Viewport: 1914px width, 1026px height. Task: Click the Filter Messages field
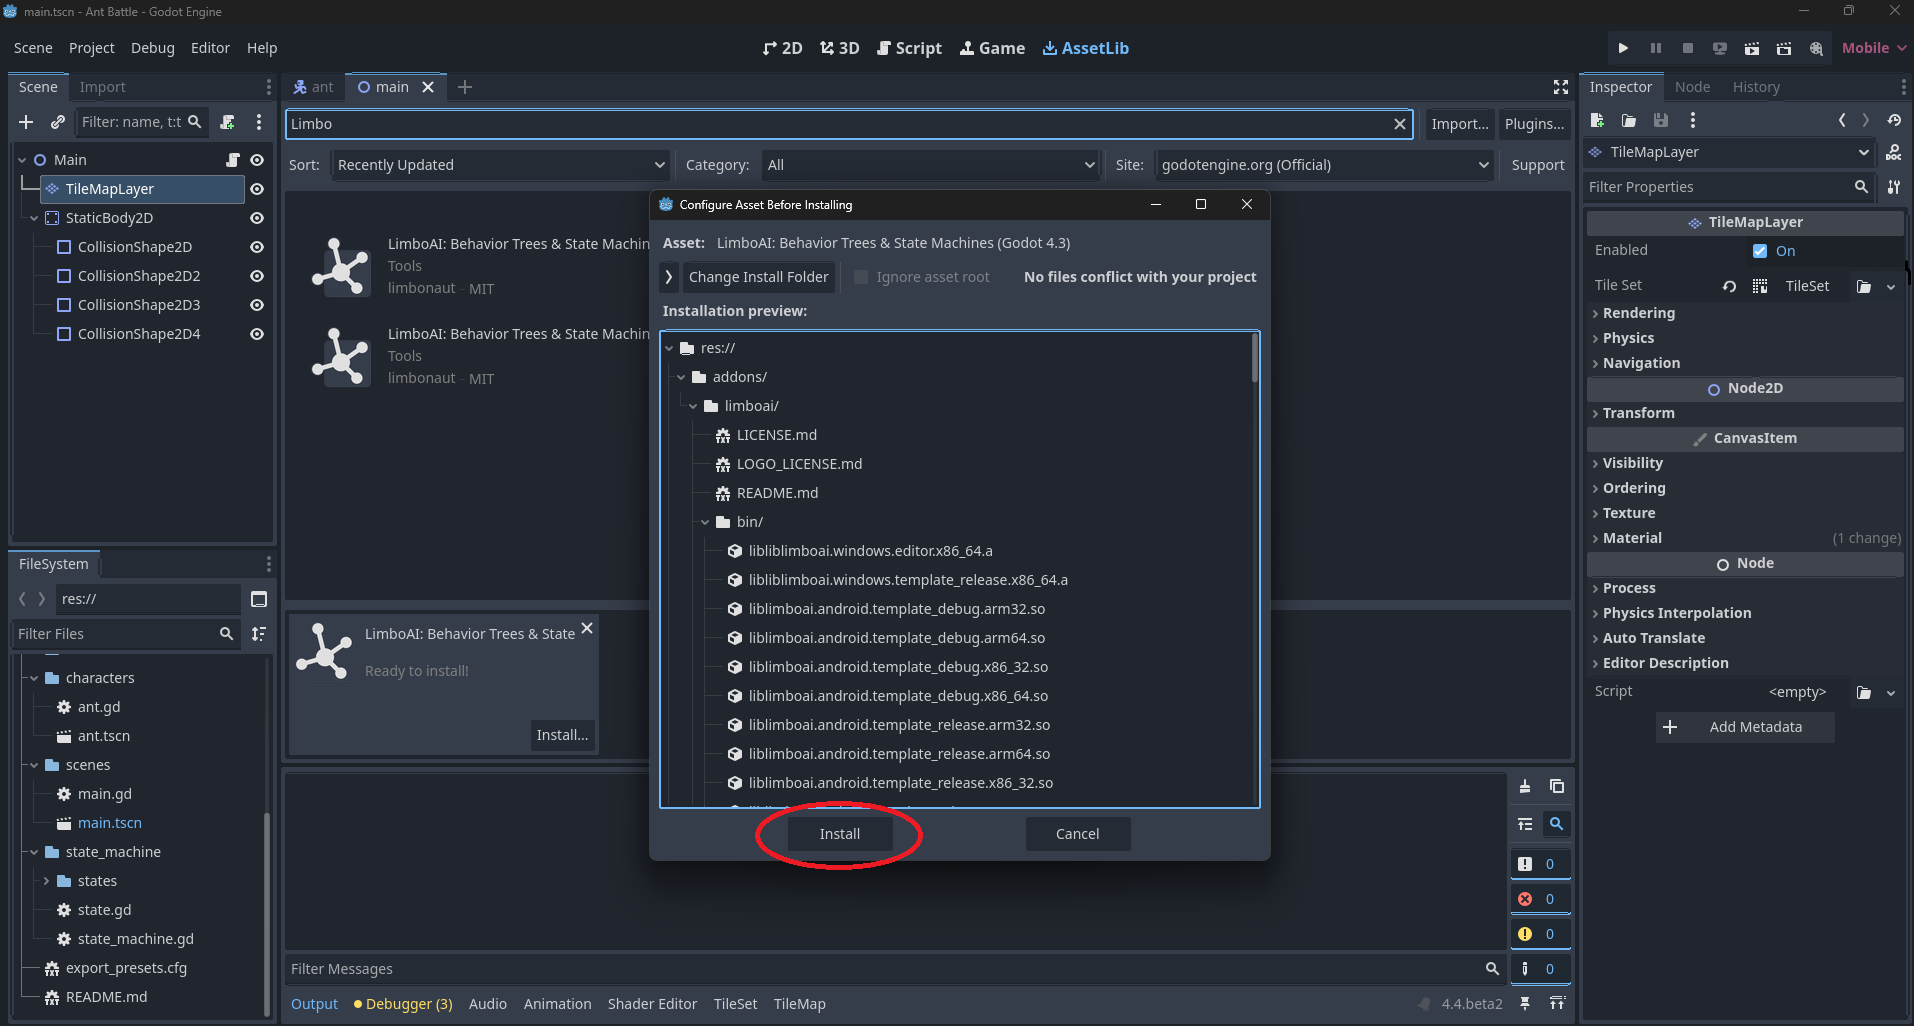click(x=895, y=969)
